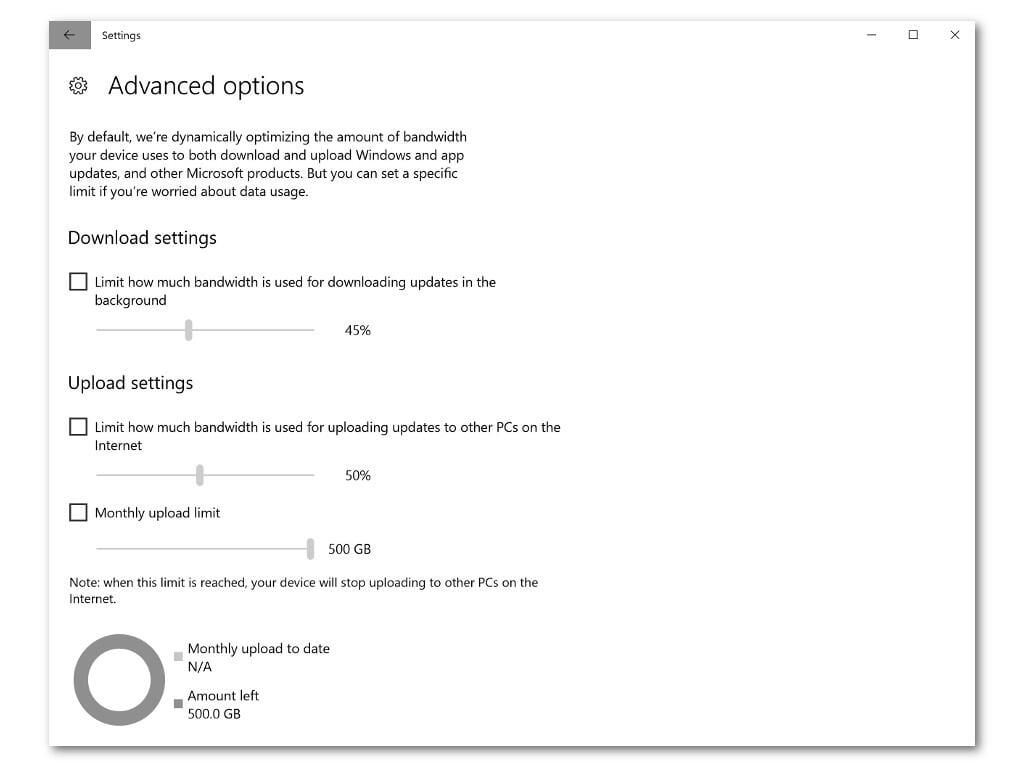Select the Download settings heading
1024x768 pixels.
(x=142, y=238)
